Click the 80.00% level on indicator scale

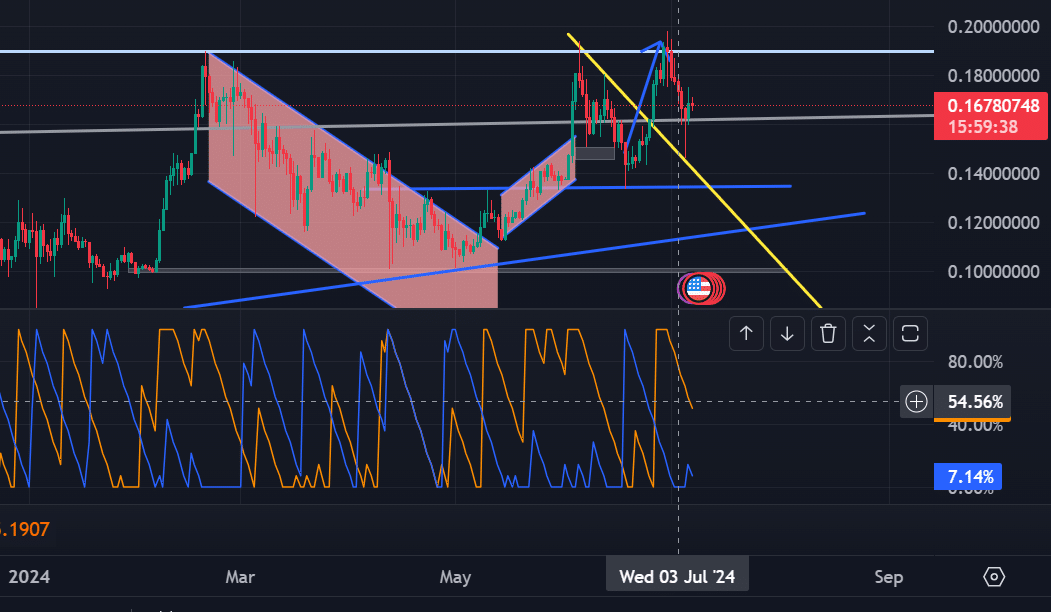click(974, 362)
